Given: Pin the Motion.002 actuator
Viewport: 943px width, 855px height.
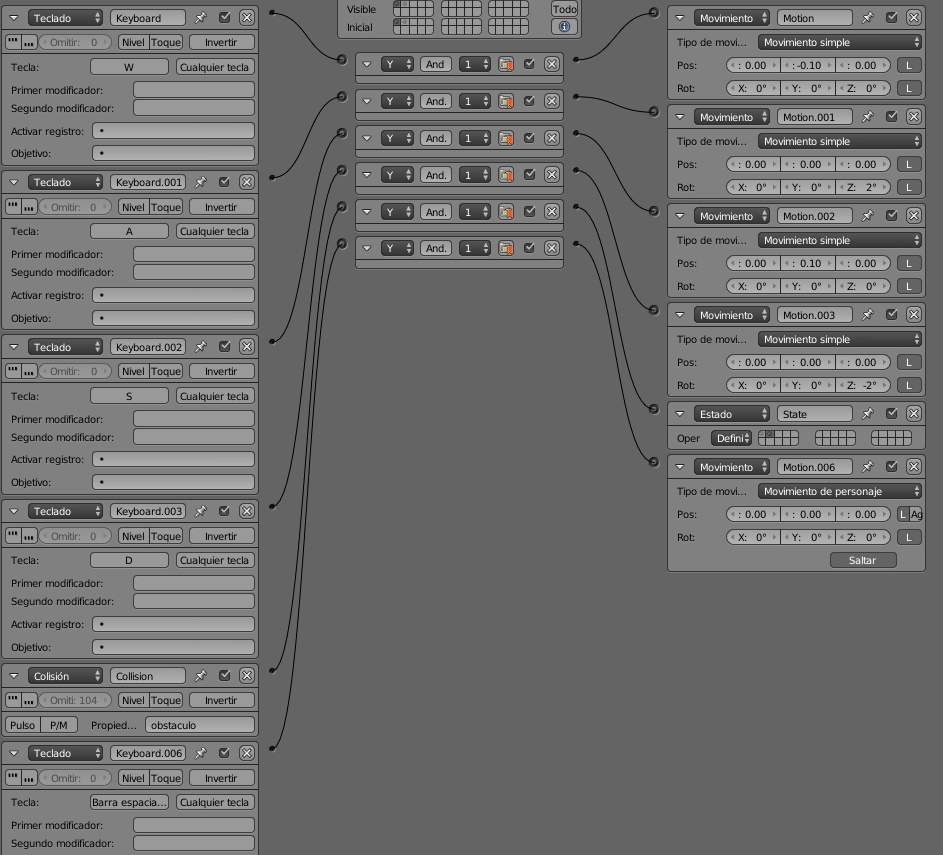Looking at the screenshot, I should pos(868,216).
